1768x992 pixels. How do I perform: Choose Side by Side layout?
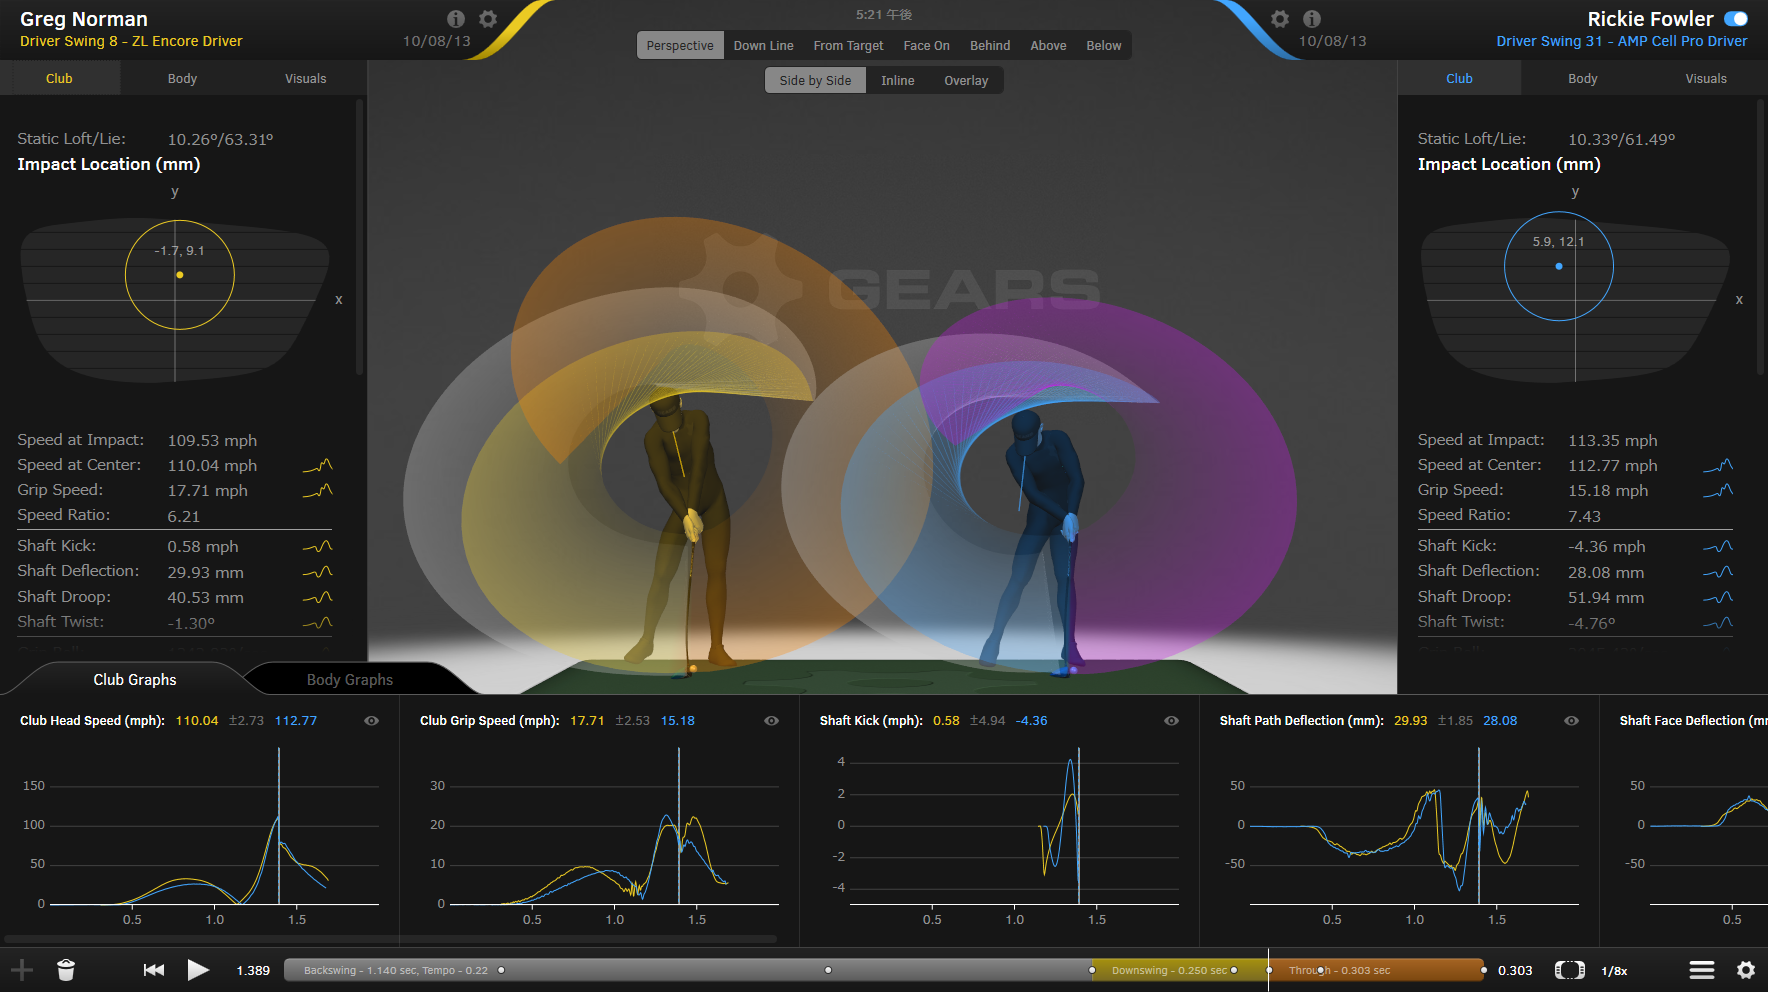point(815,81)
